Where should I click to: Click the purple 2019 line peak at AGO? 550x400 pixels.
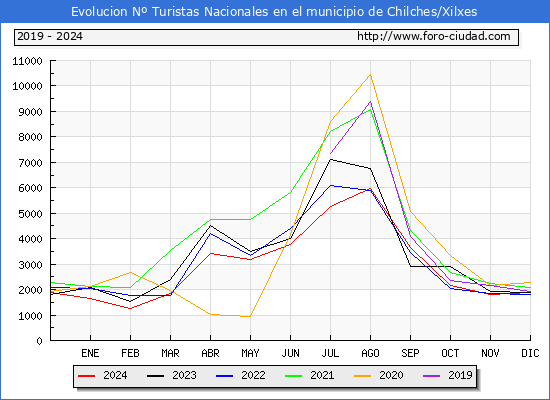370,102
